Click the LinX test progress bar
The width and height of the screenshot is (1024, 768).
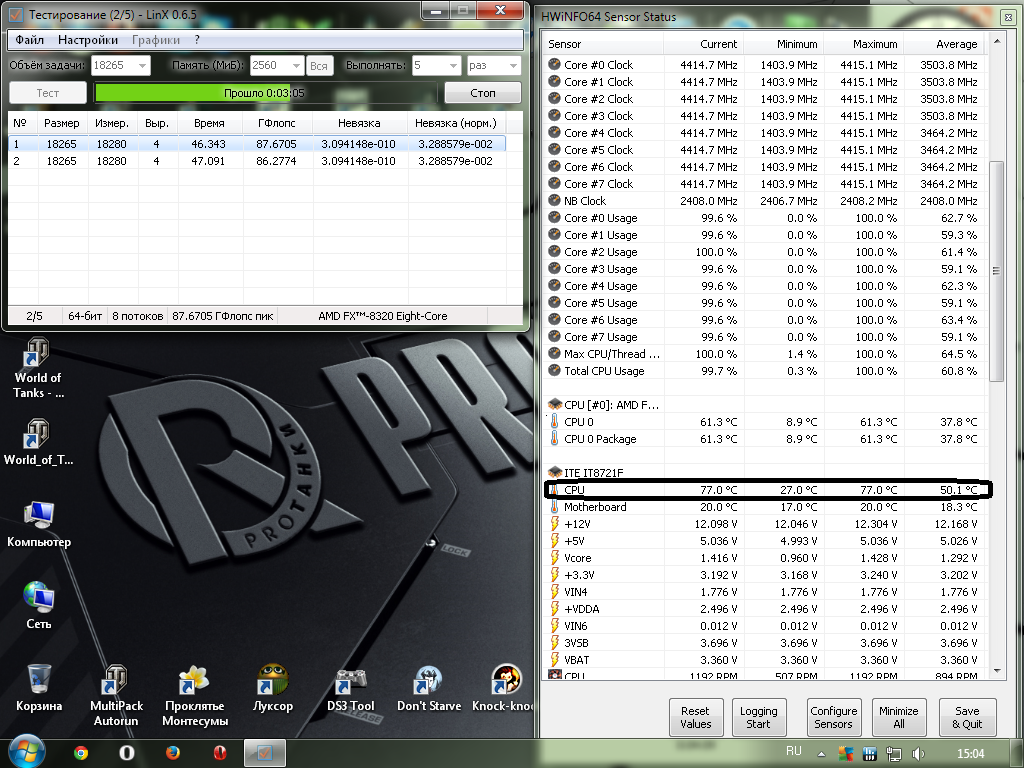(x=264, y=93)
